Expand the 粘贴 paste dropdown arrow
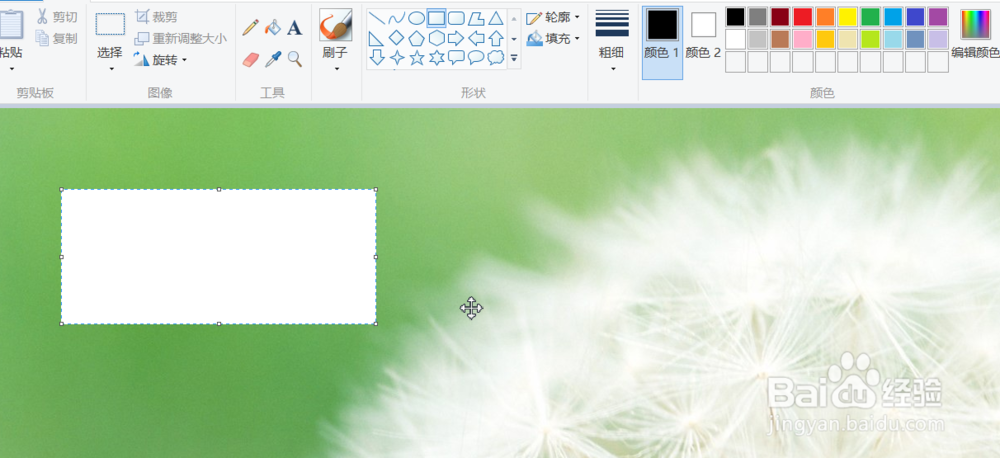 (11, 68)
